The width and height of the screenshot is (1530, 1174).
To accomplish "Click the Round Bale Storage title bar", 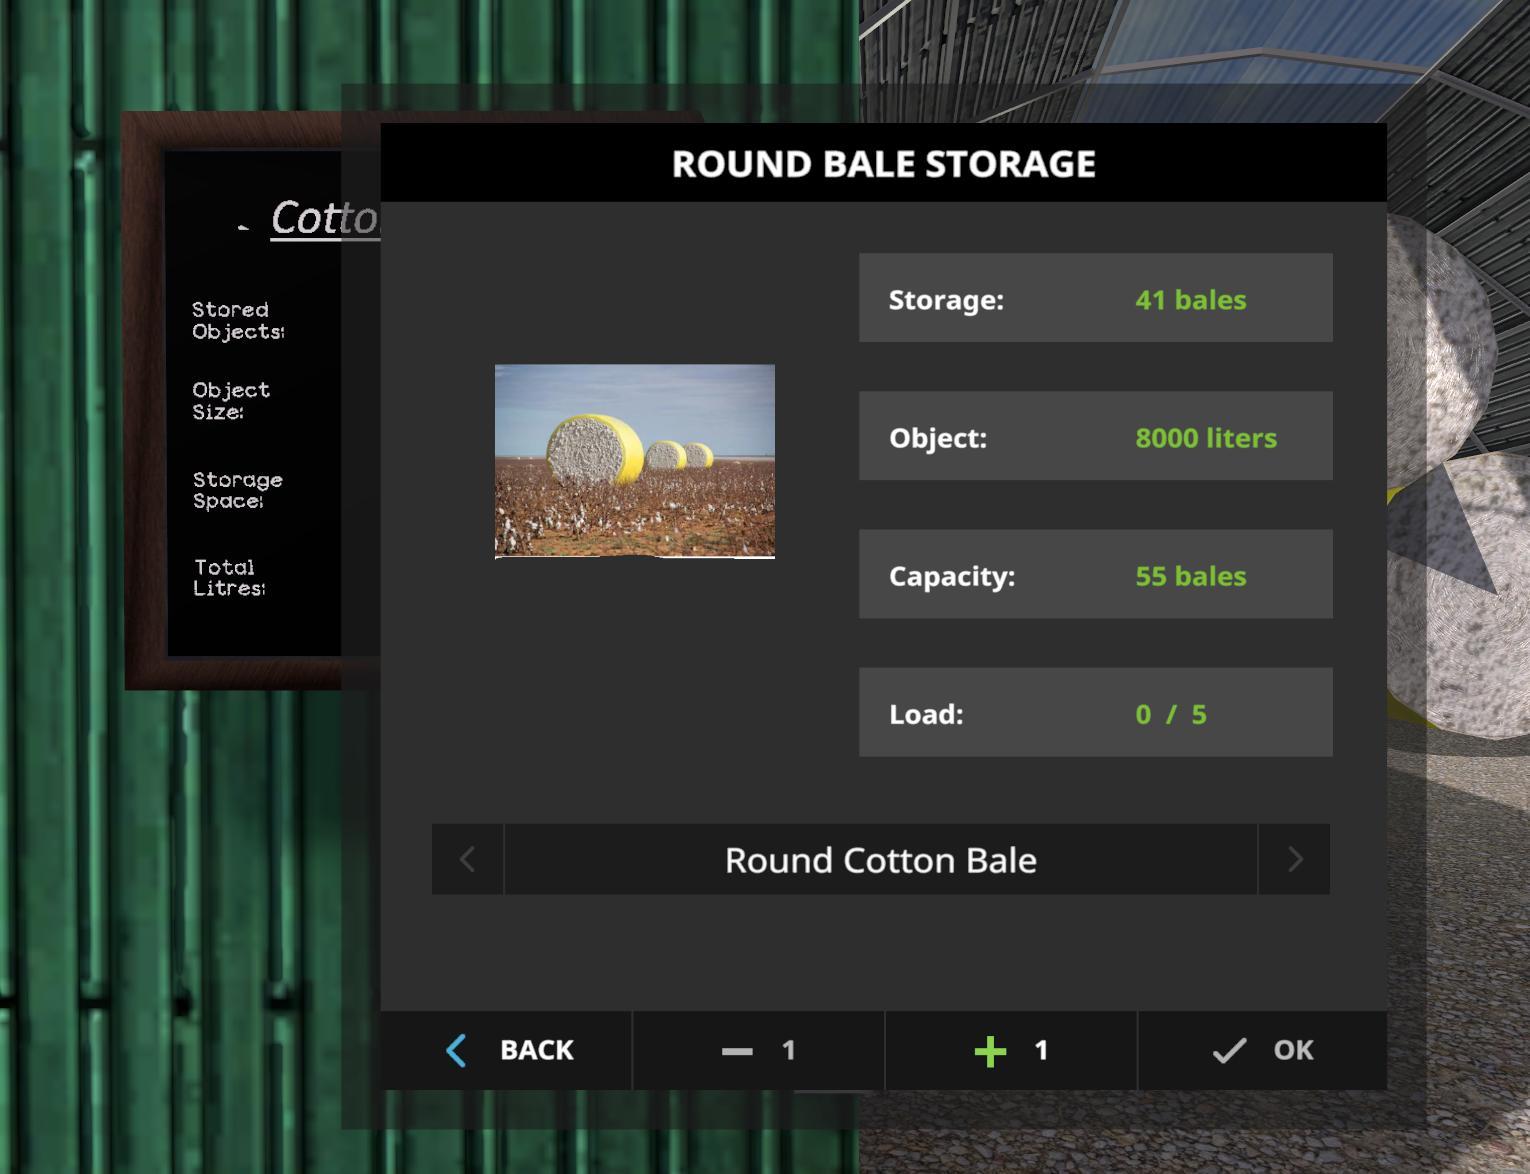I will pyautogui.click(x=883, y=163).
